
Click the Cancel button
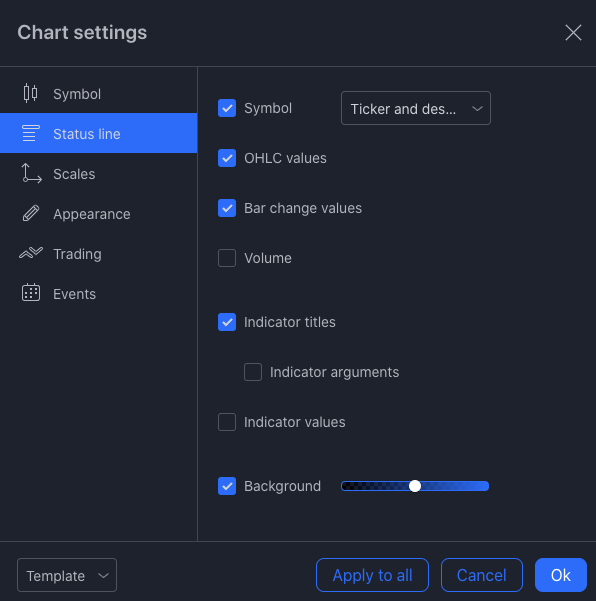[481, 575]
